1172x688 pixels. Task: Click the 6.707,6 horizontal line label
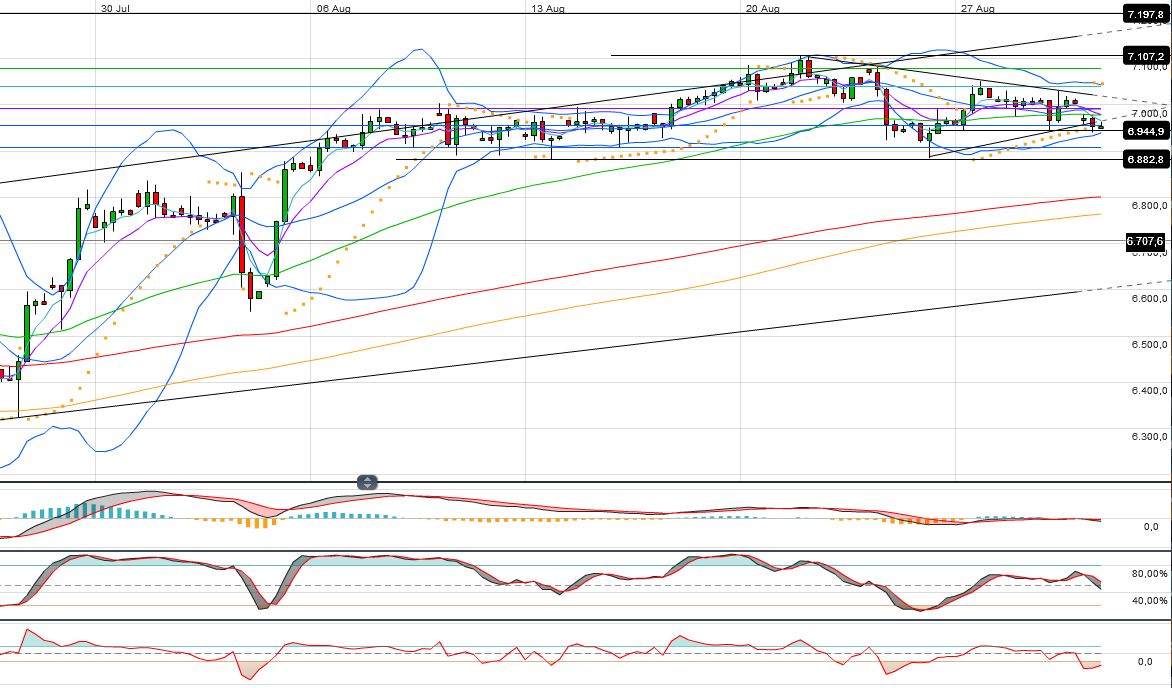(x=1146, y=242)
